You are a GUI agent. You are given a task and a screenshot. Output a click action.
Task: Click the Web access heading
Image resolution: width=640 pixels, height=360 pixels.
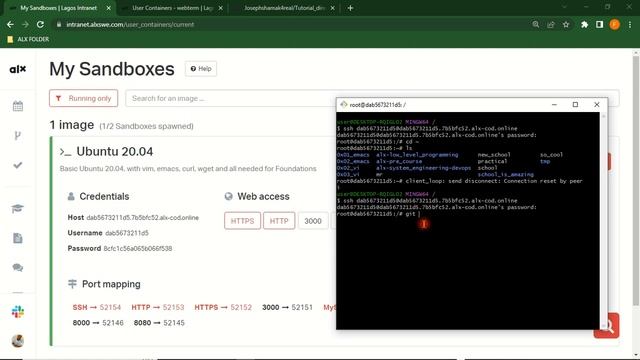[x=263, y=196]
